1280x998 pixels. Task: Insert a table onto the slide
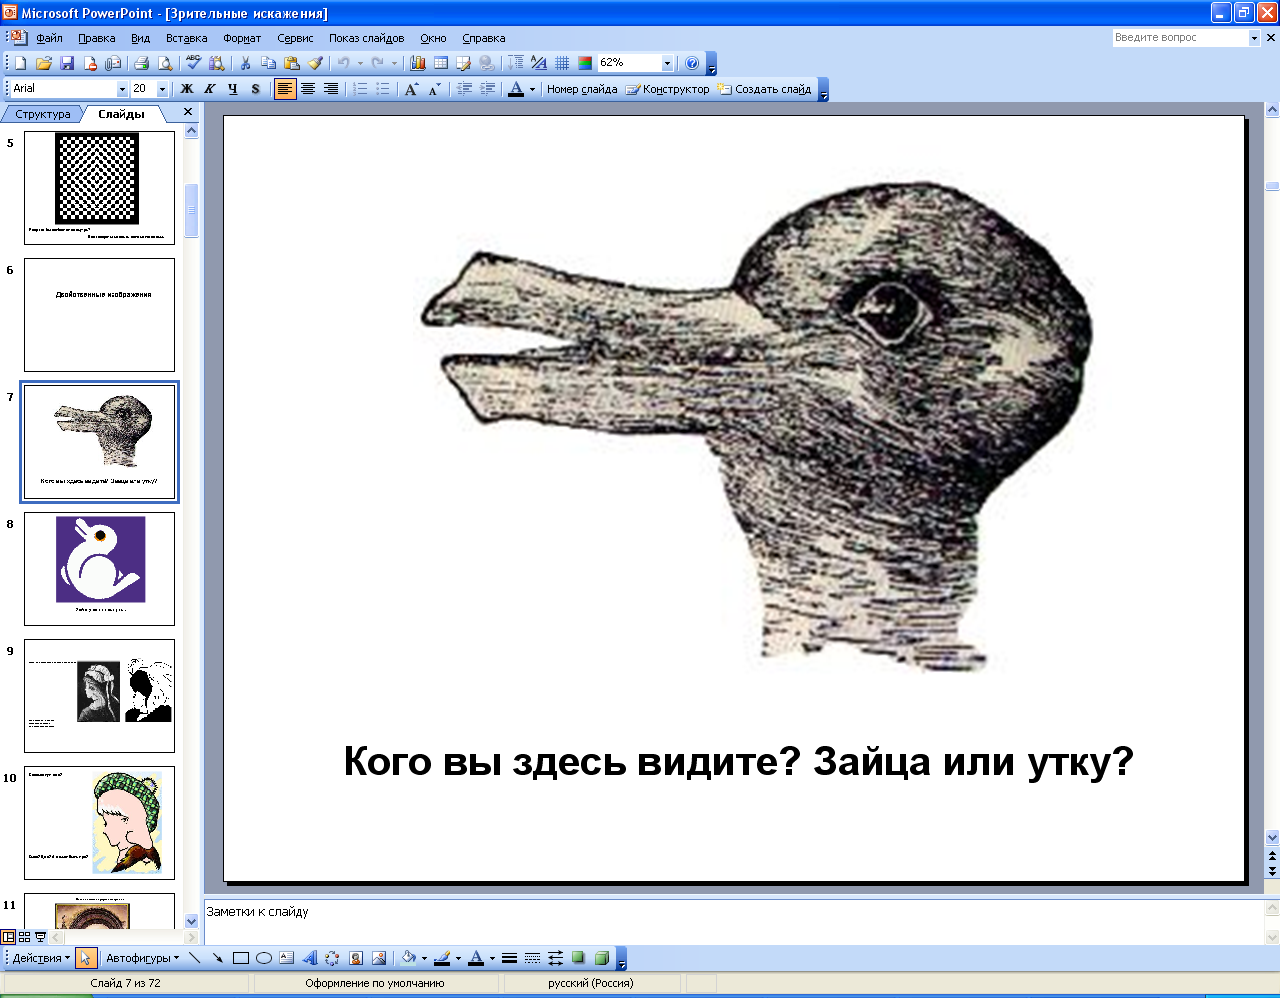point(440,63)
